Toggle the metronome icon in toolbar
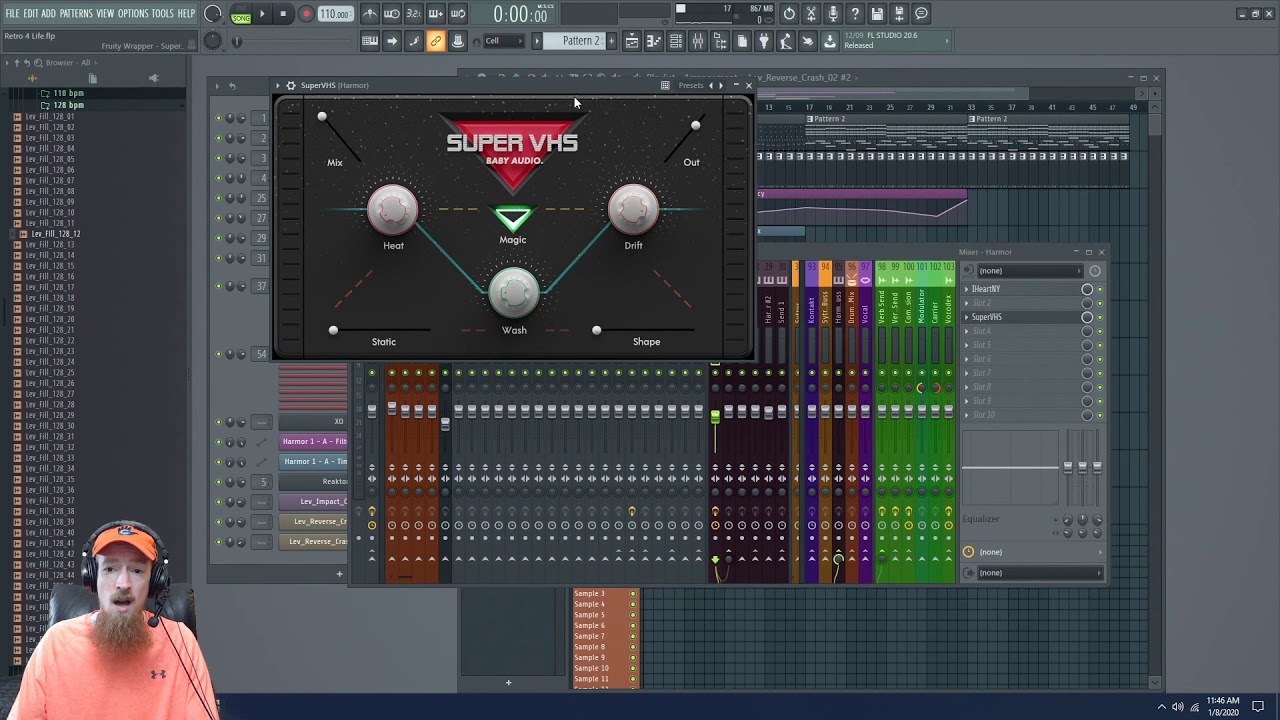 pyautogui.click(x=370, y=14)
